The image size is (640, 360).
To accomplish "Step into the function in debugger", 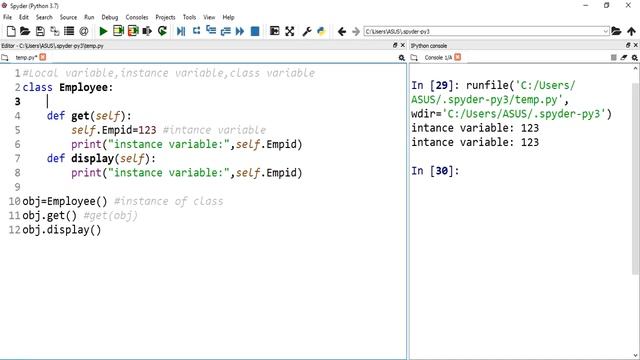I will [211, 30].
